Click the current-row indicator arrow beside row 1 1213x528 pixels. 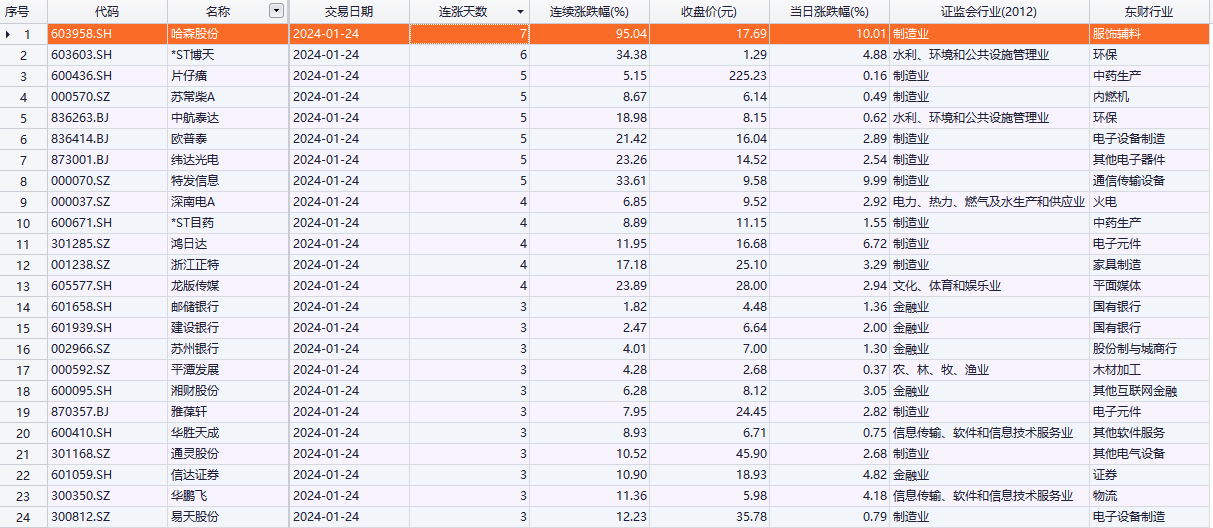[x=10, y=34]
